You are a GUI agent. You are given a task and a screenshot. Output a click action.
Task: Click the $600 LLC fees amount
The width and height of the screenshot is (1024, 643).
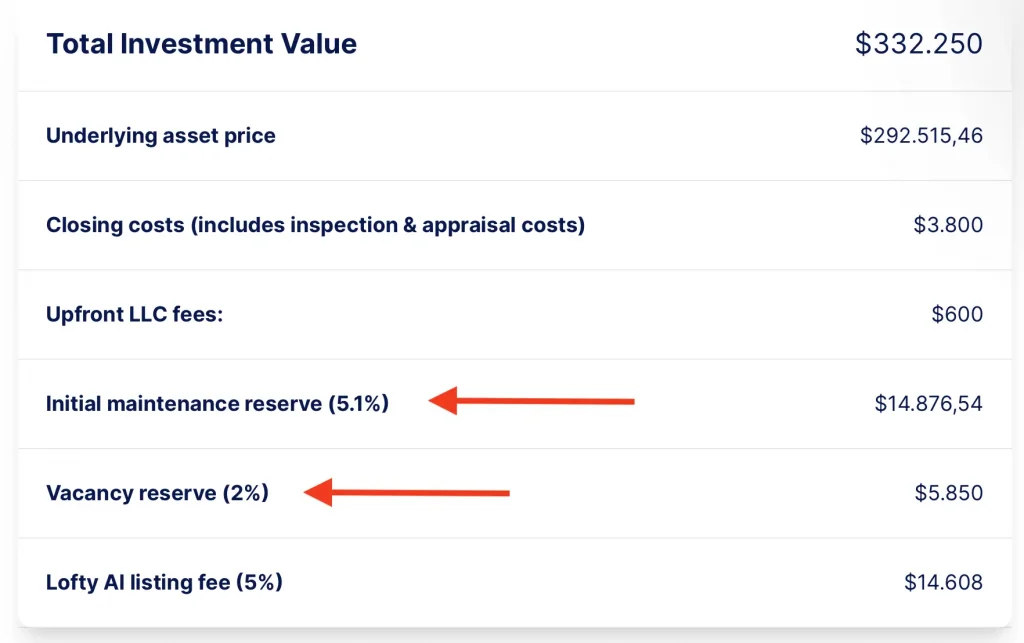click(x=957, y=315)
